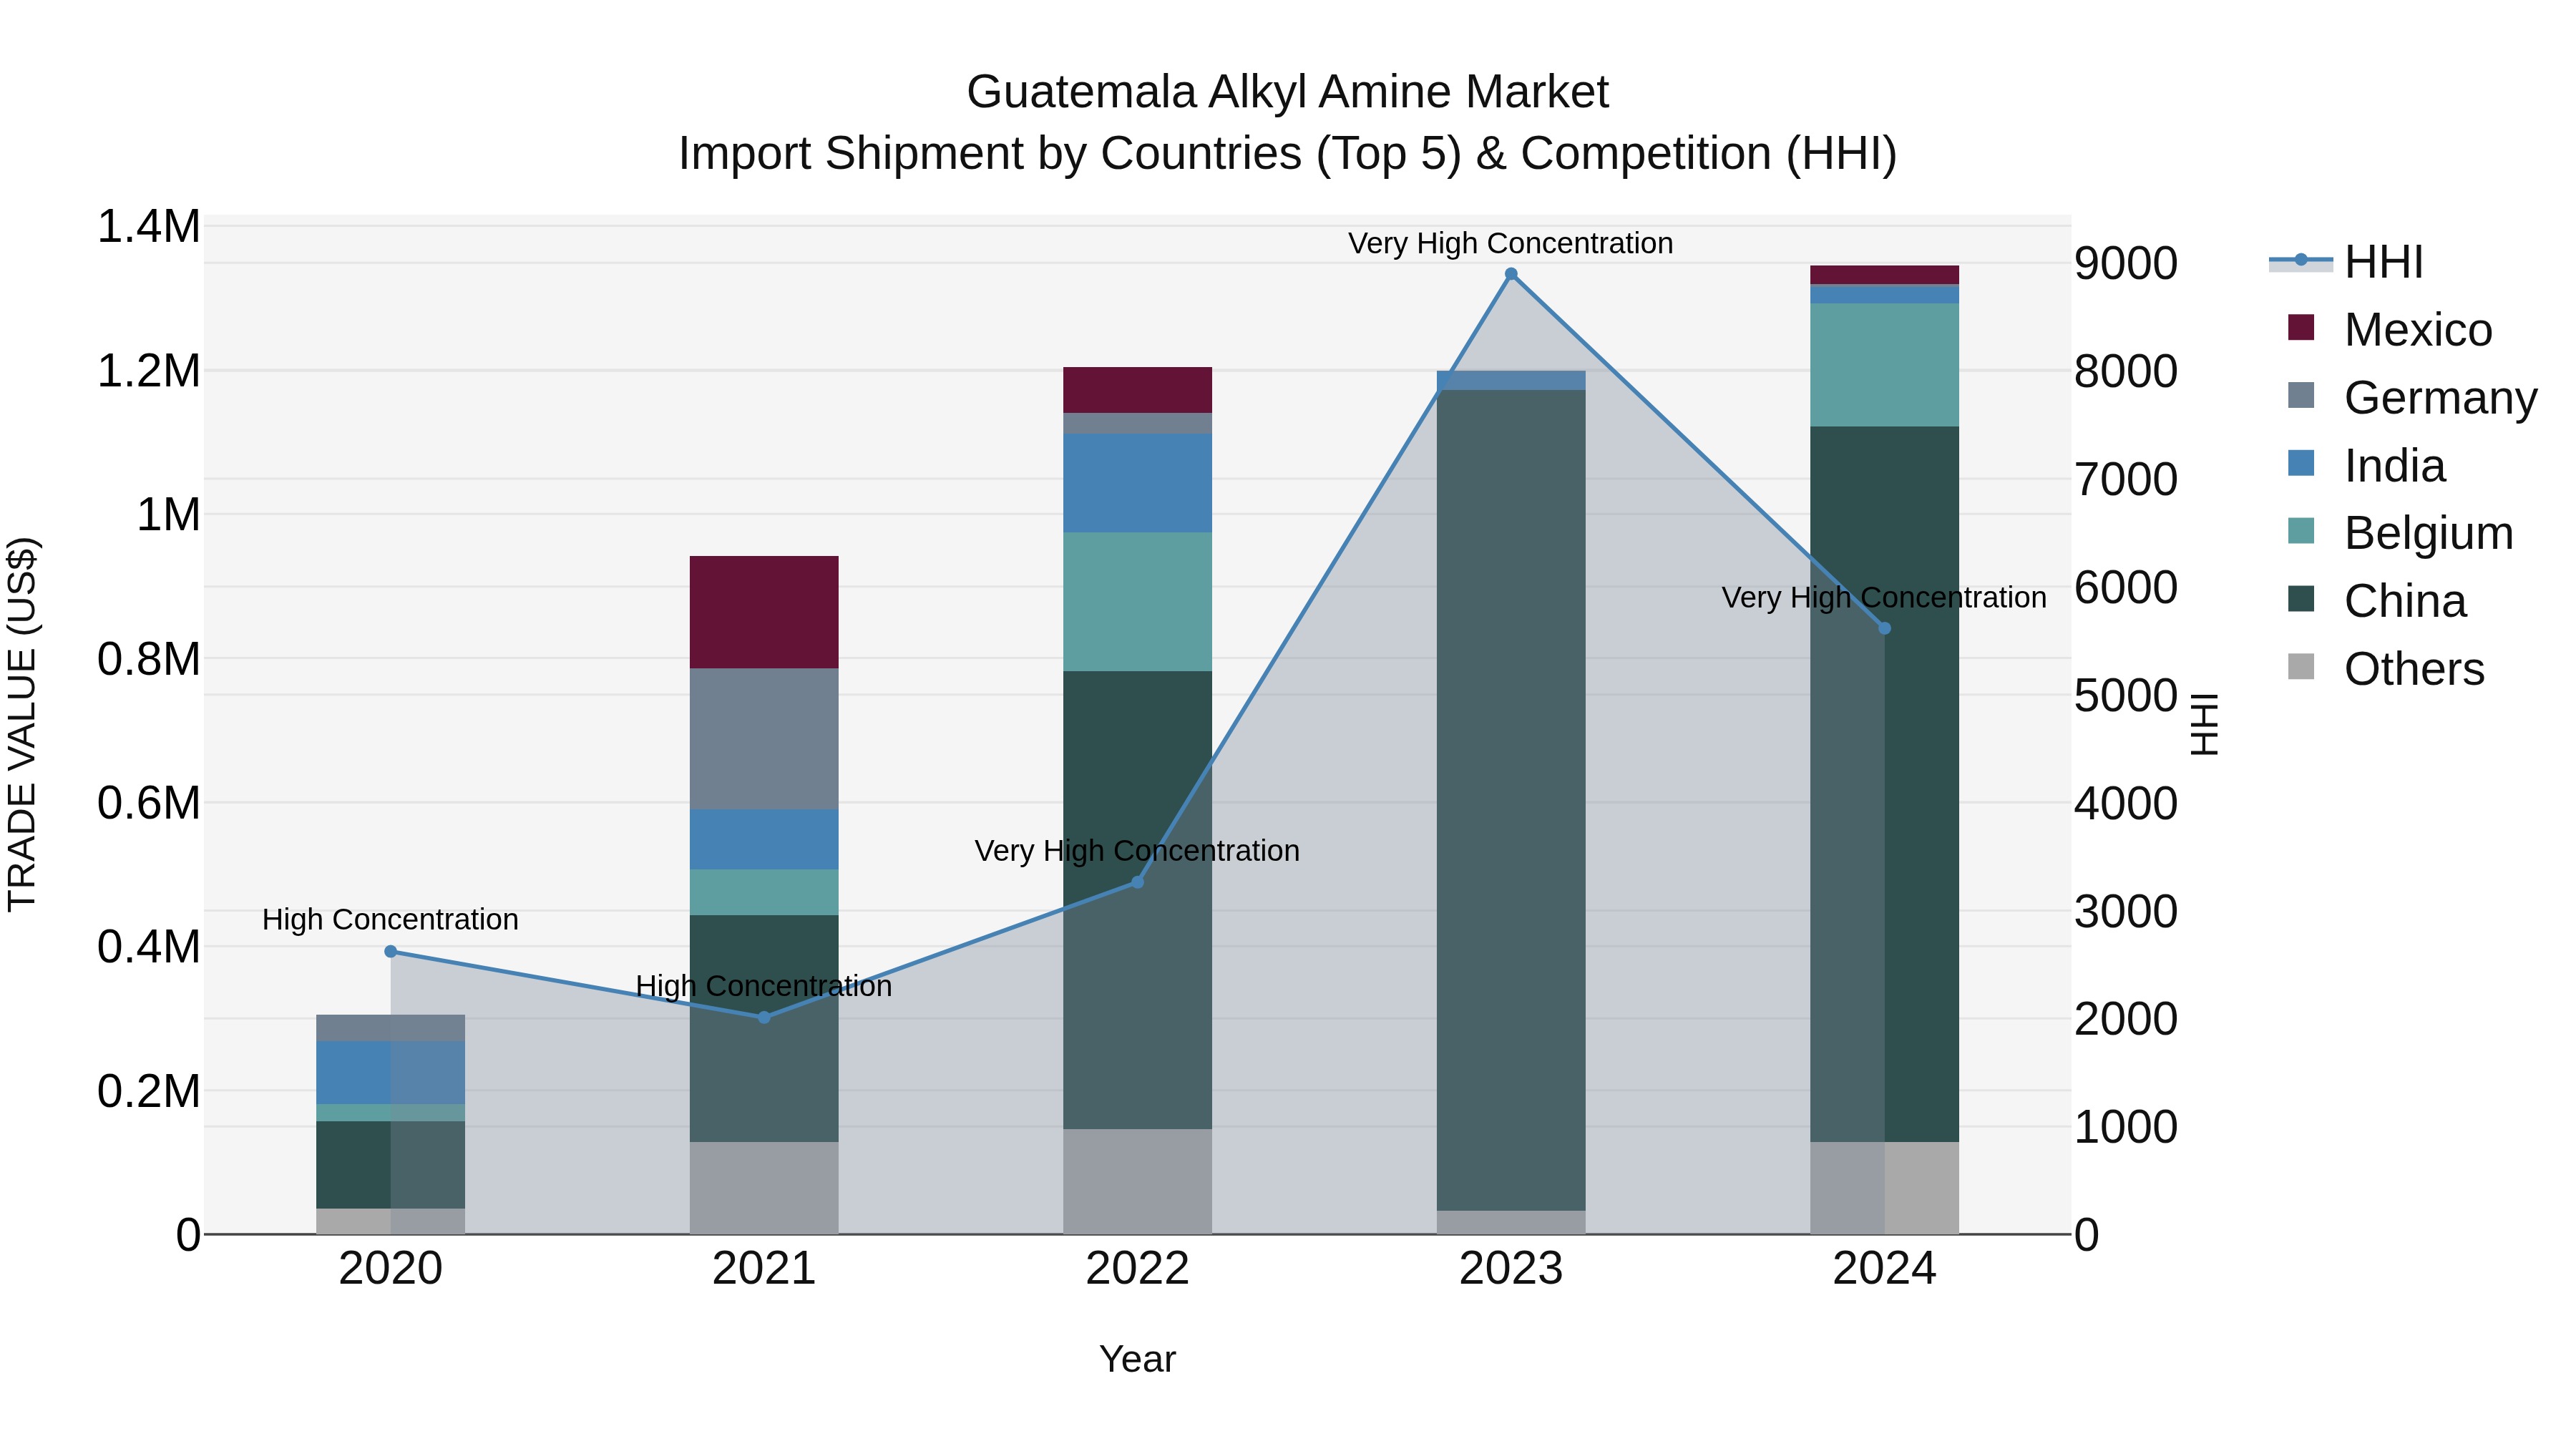Click the 2020 x-axis label

click(x=391, y=1269)
